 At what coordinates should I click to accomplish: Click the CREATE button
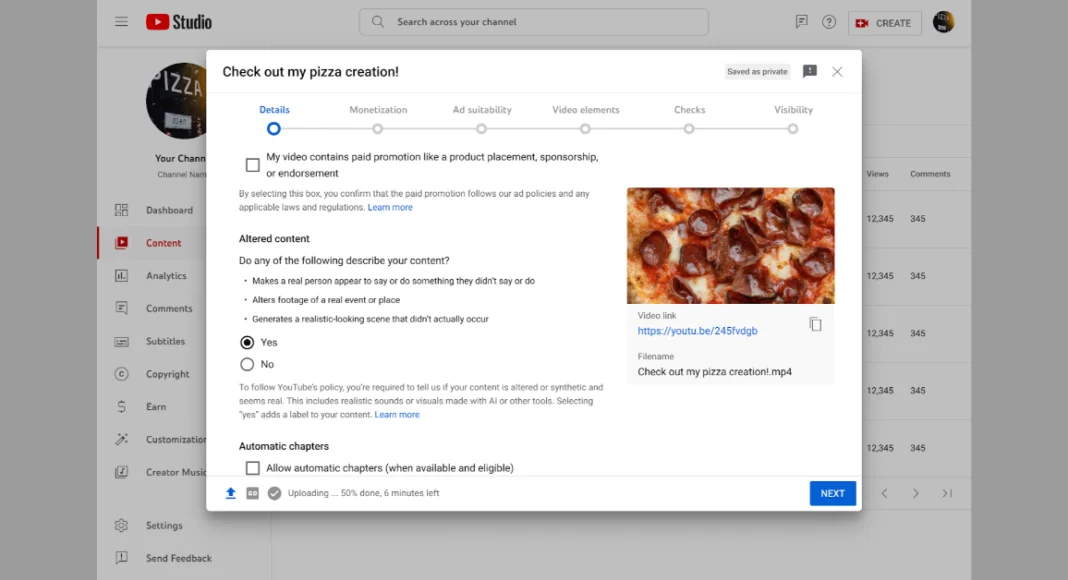tap(884, 22)
